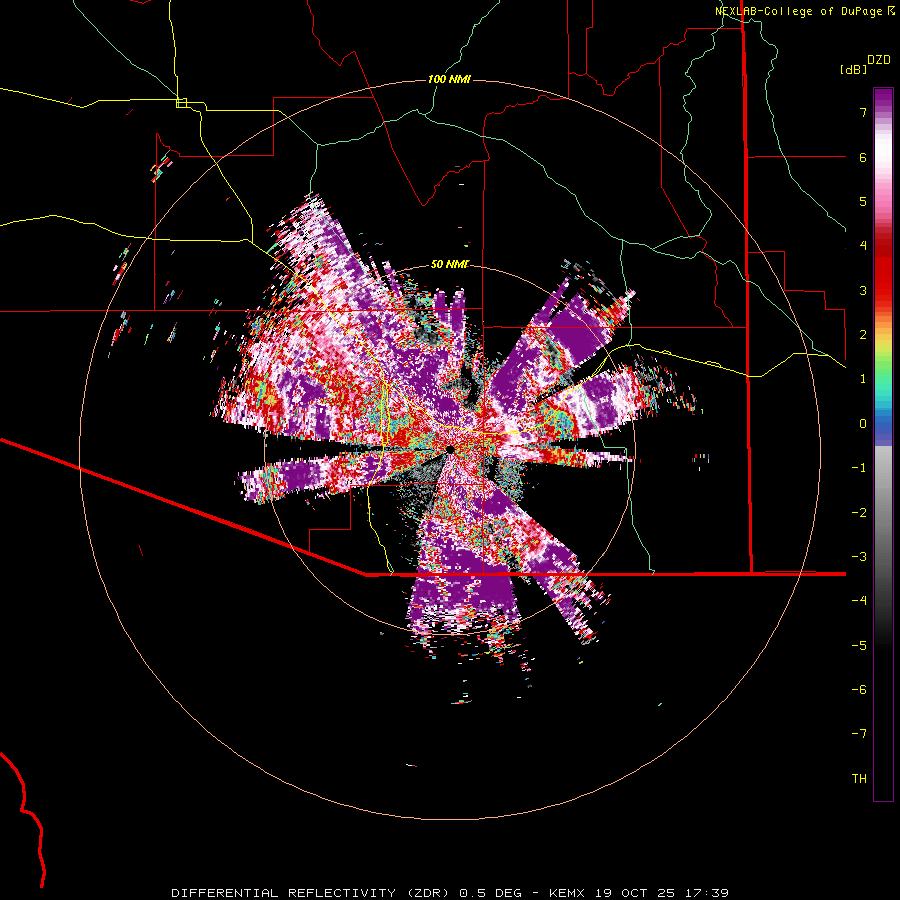Image resolution: width=900 pixels, height=900 pixels.
Task: Click the Differential Reflectivity caption text
Action: click(450, 893)
